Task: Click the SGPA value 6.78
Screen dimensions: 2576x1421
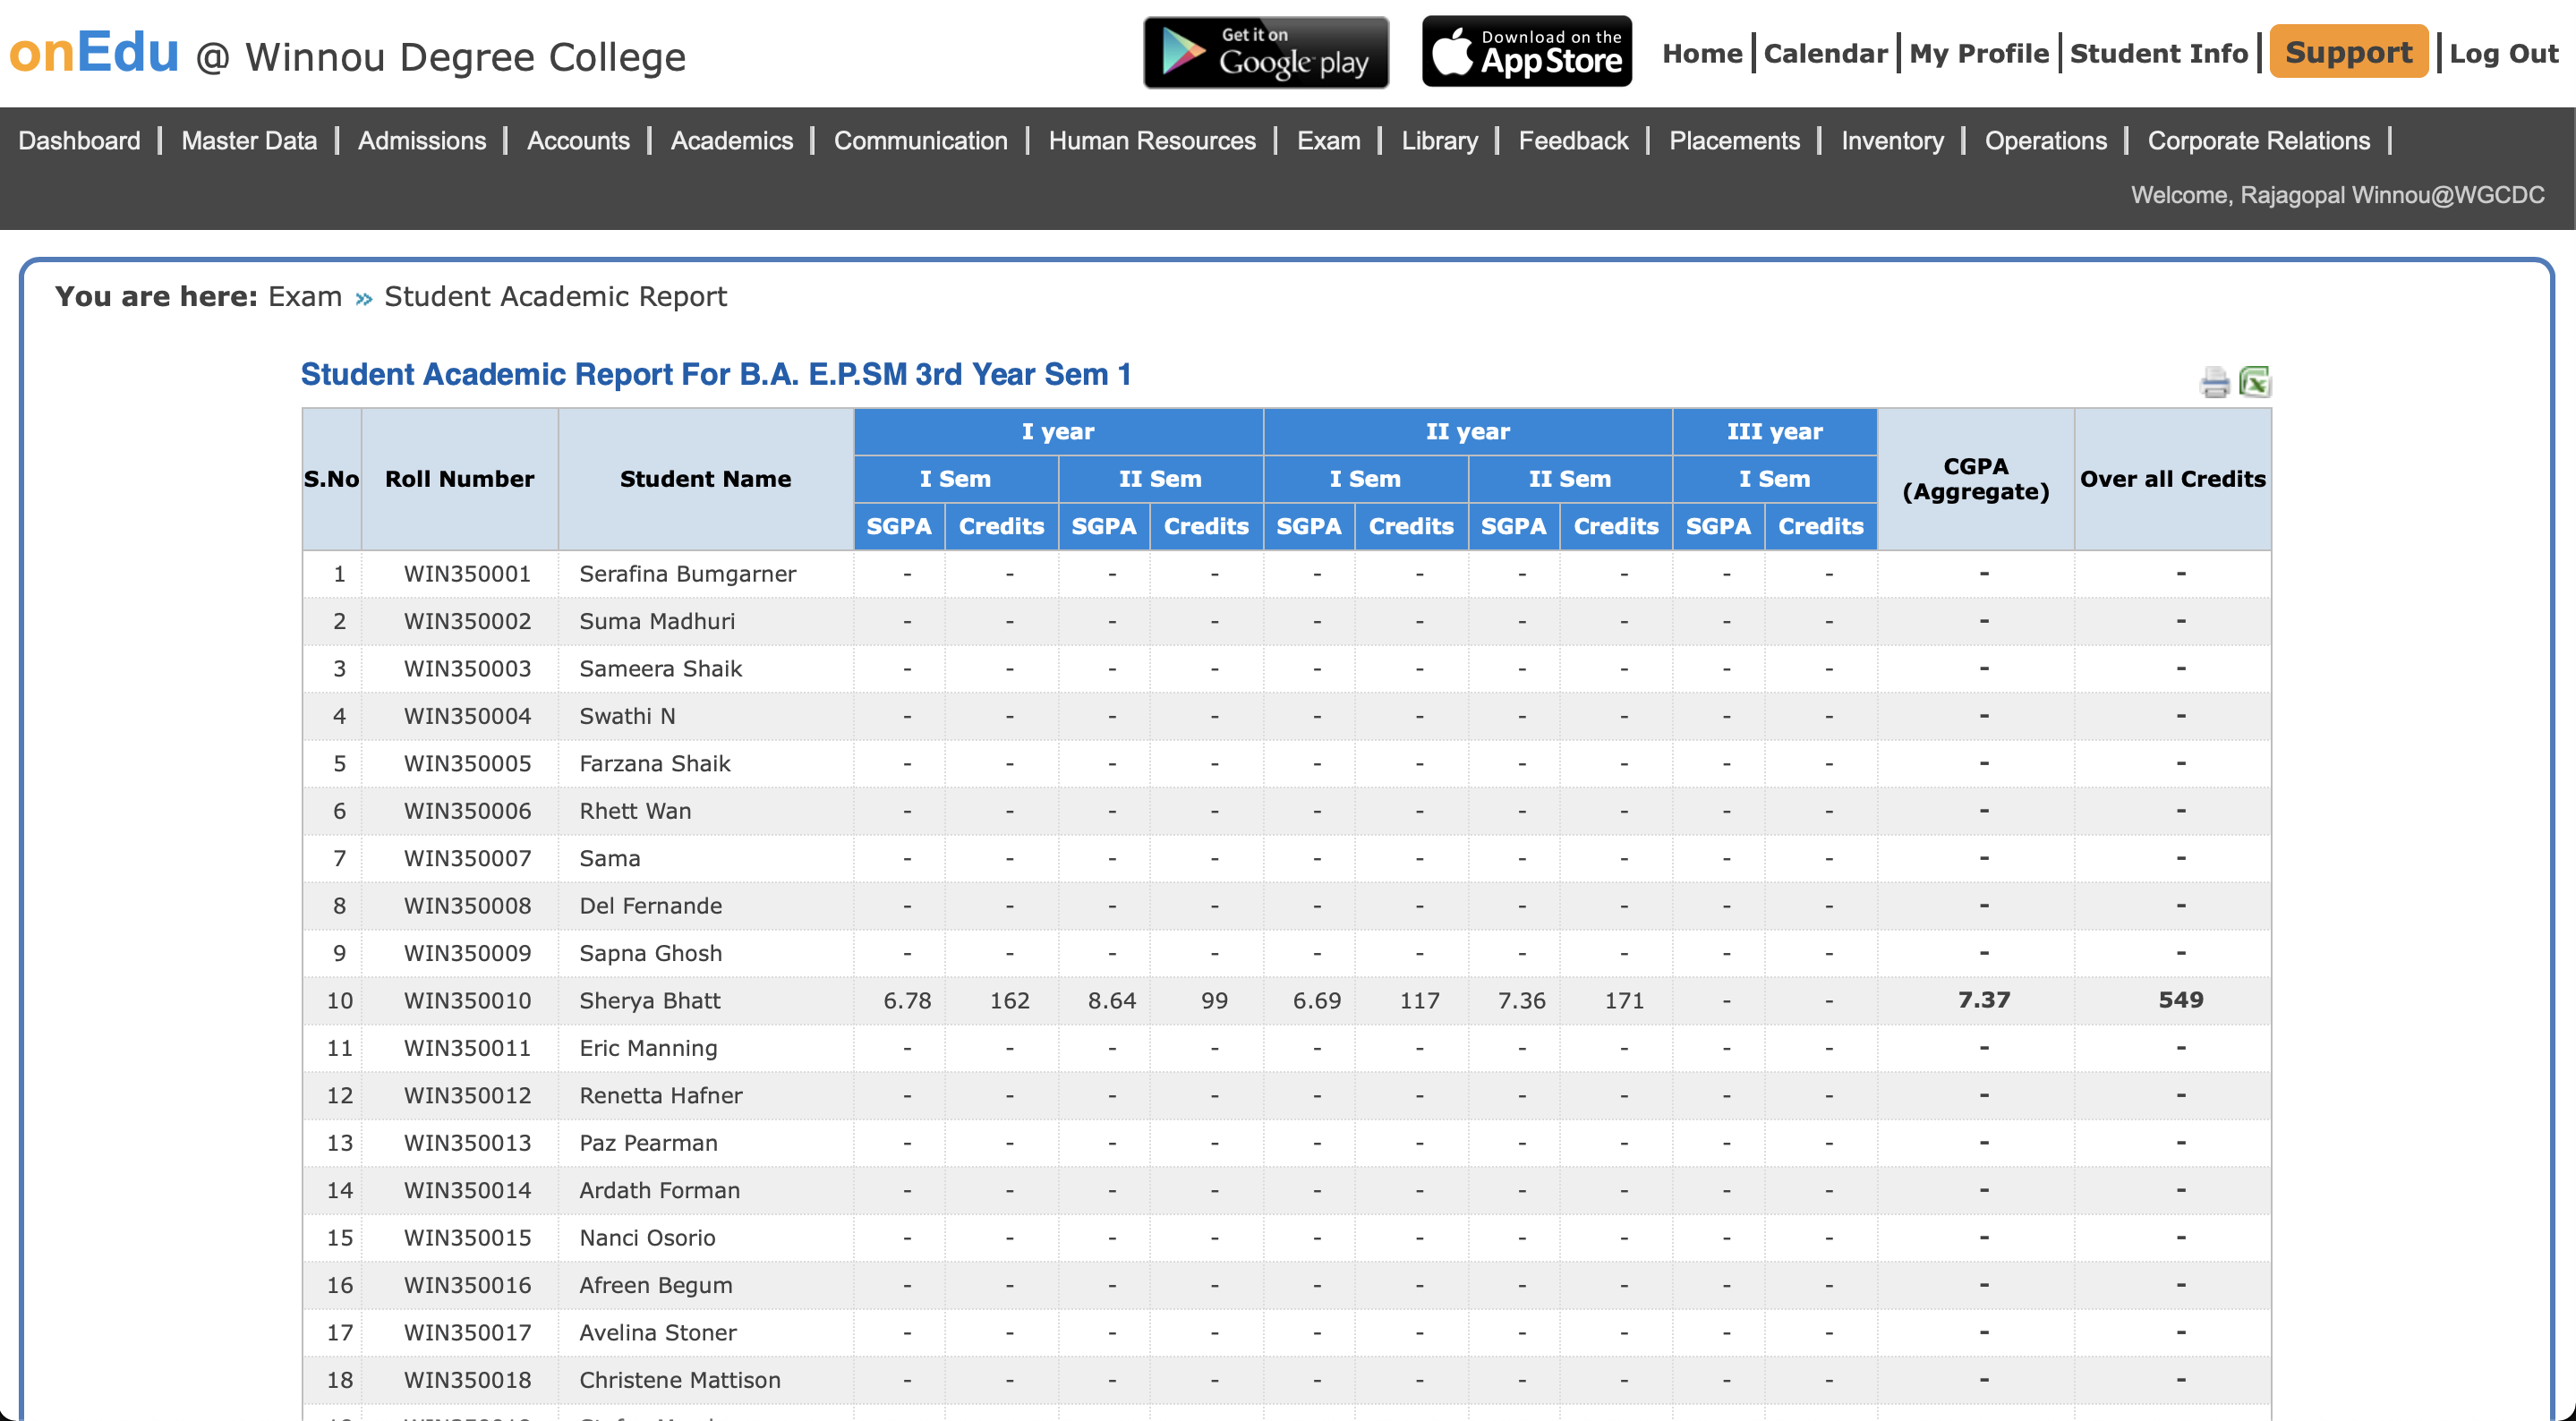Action: (x=907, y=1001)
